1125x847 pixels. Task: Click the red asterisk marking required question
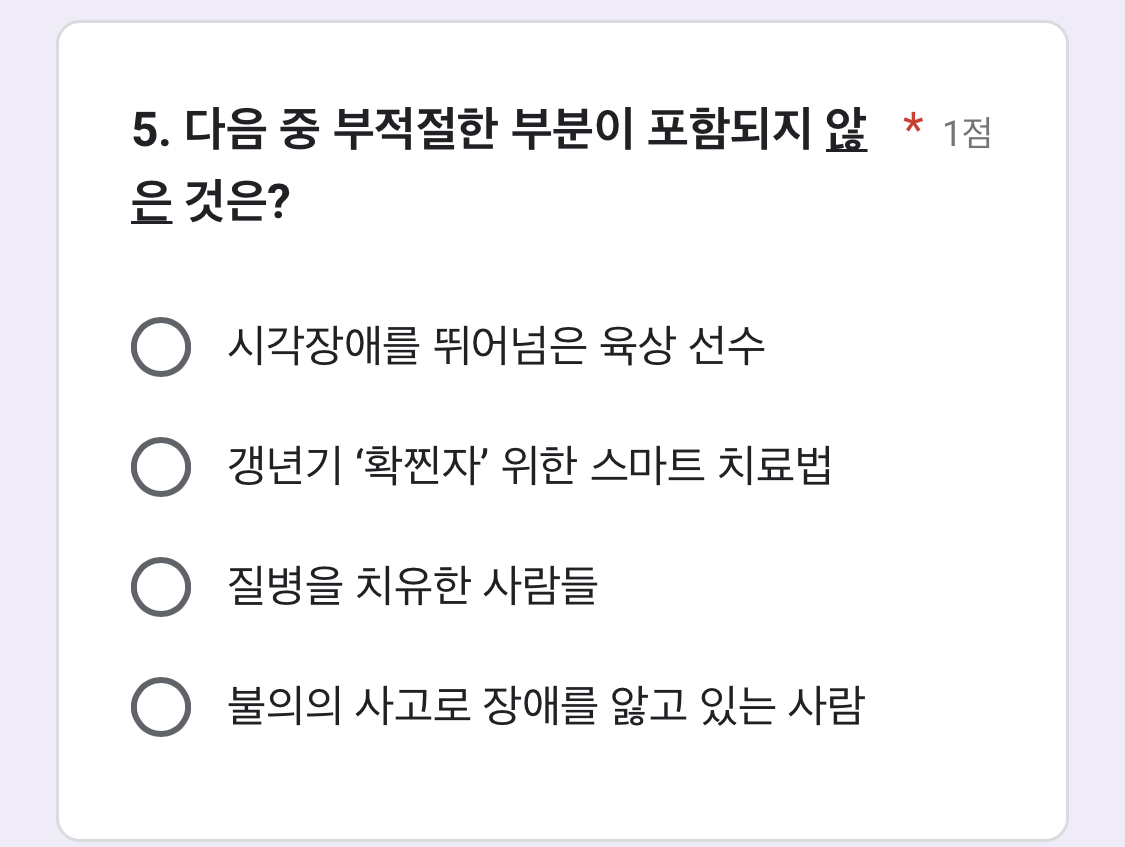tap(912, 125)
